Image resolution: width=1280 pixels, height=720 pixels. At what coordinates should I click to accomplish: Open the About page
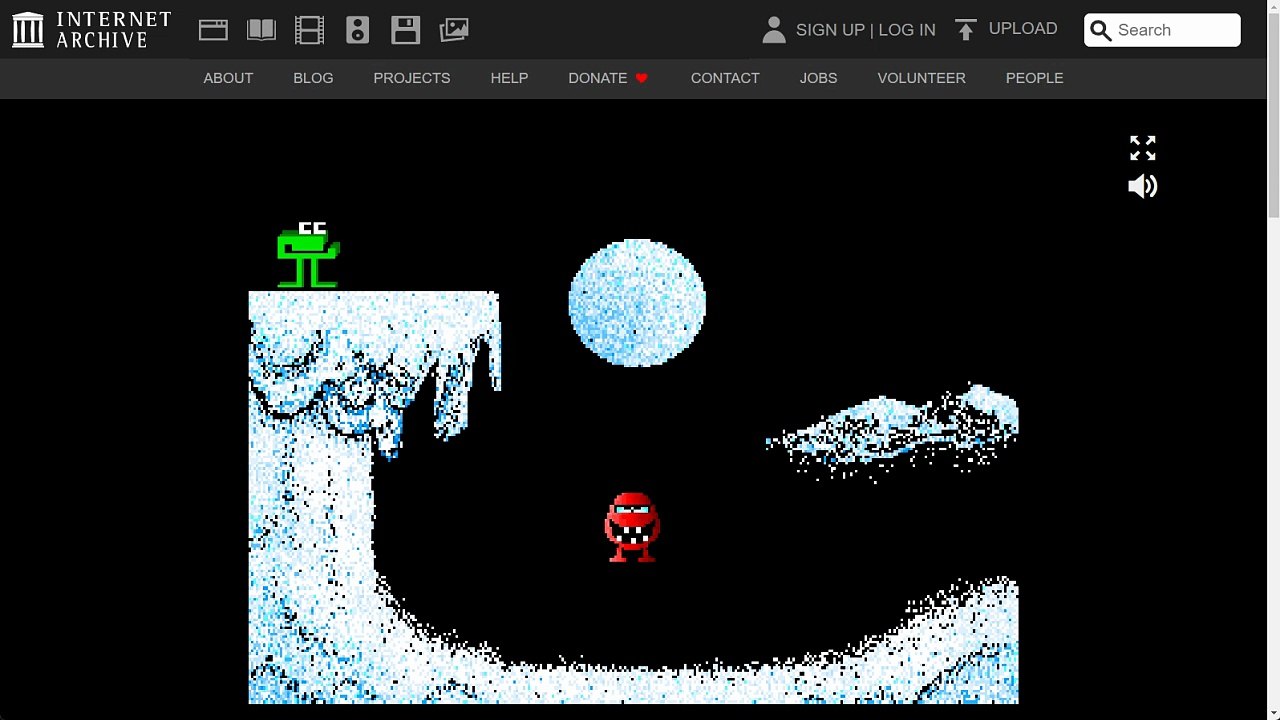(228, 78)
